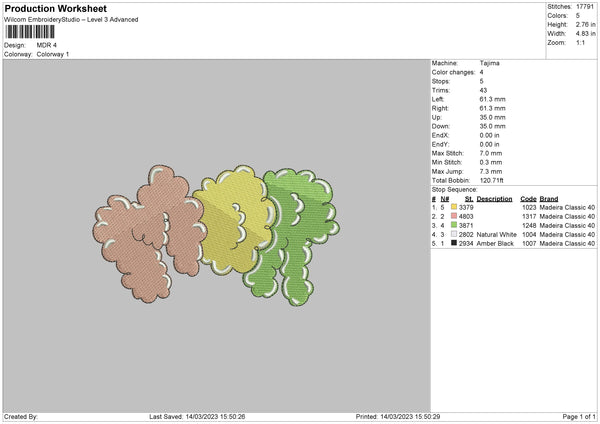Click the Brand column header
The image size is (600, 424).
click(x=549, y=199)
